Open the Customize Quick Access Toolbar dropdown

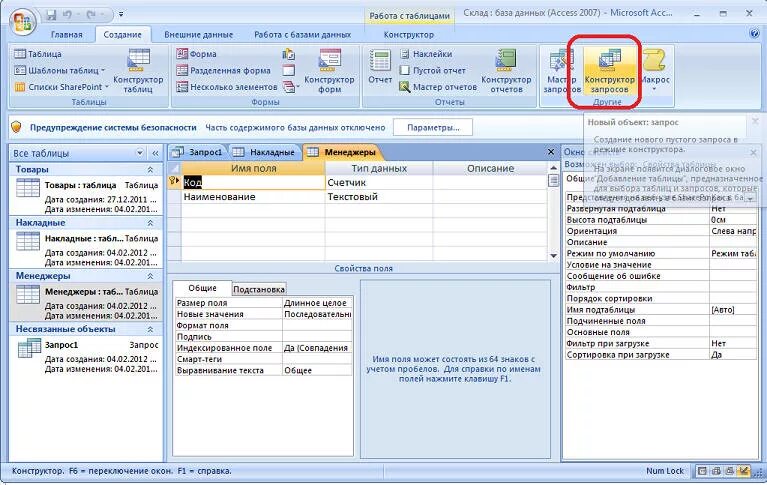point(121,15)
